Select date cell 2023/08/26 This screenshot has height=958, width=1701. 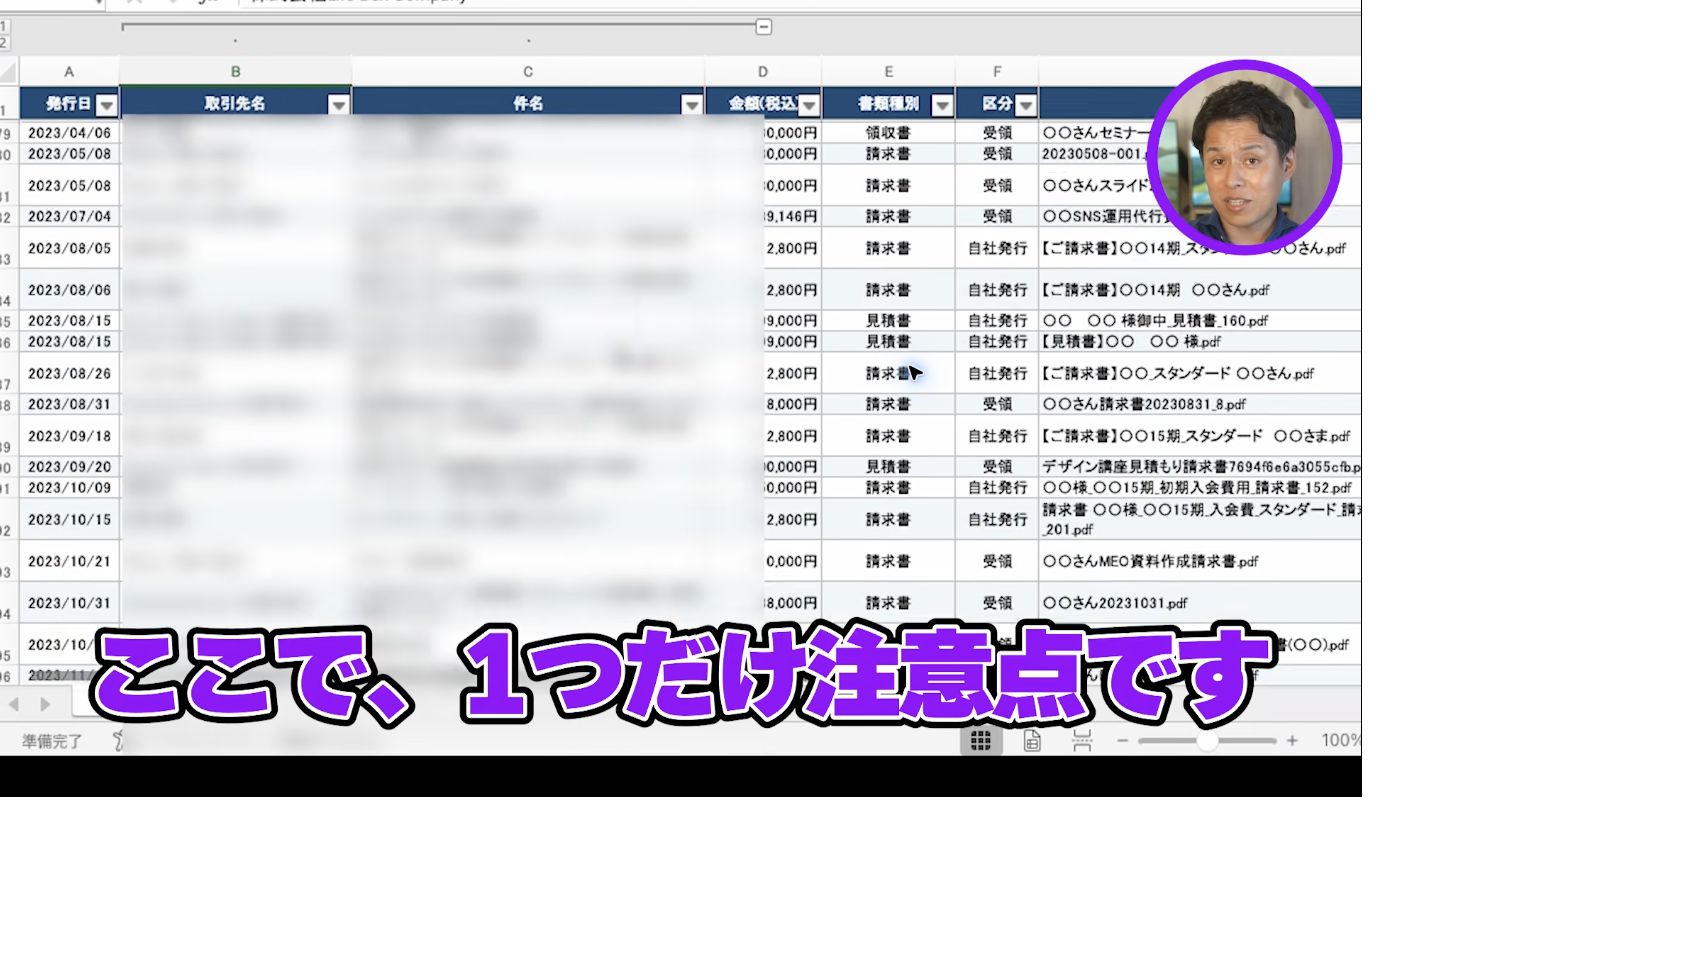69,373
